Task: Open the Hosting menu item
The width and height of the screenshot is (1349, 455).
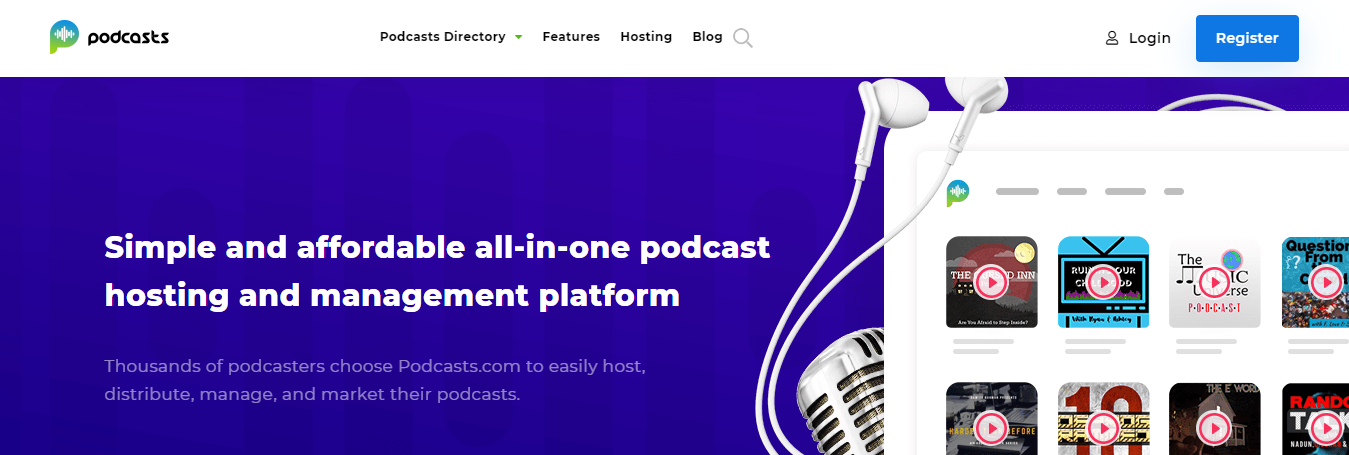Action: [x=646, y=37]
